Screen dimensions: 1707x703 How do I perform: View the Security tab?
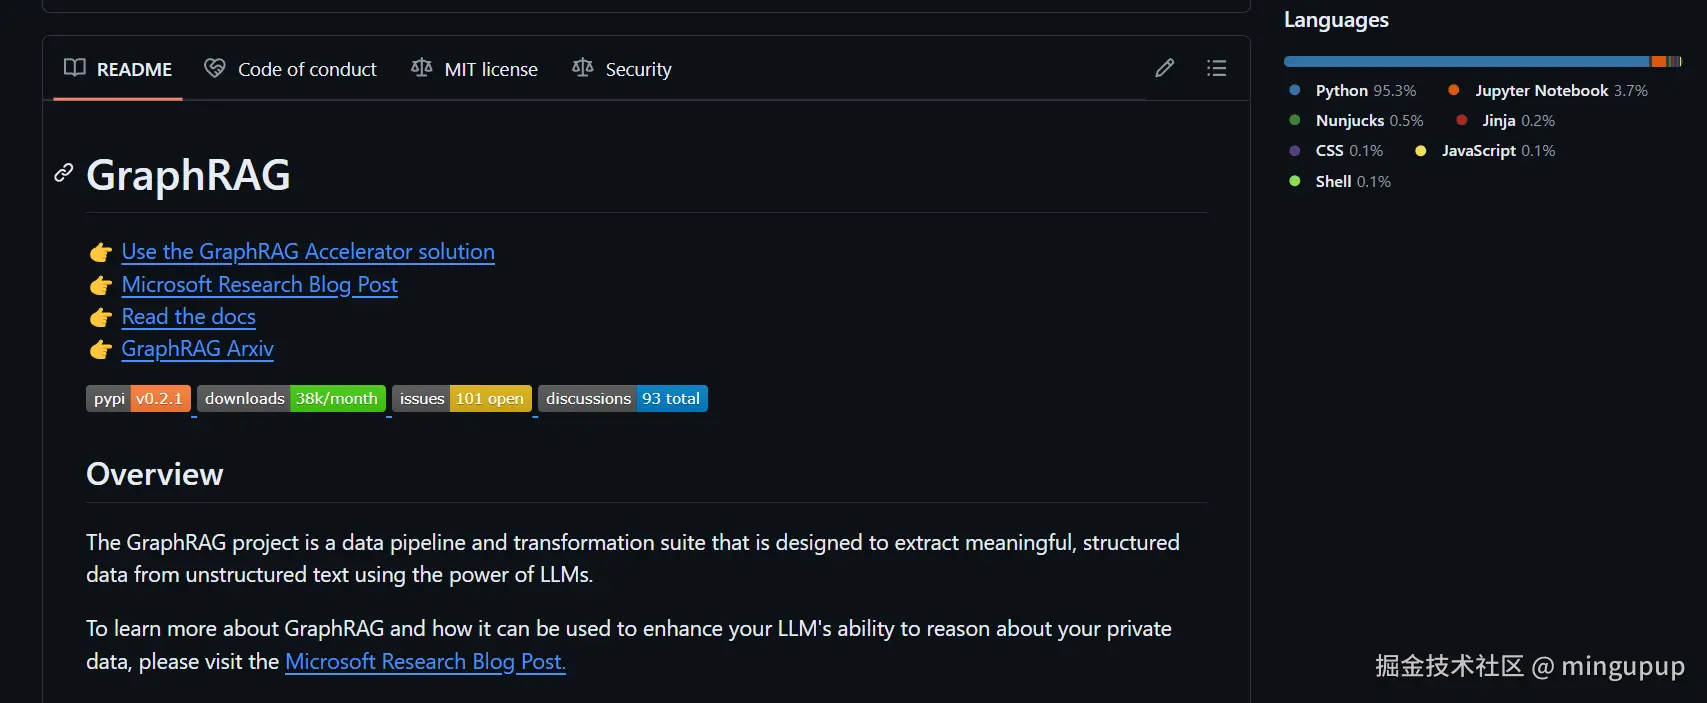click(x=622, y=69)
